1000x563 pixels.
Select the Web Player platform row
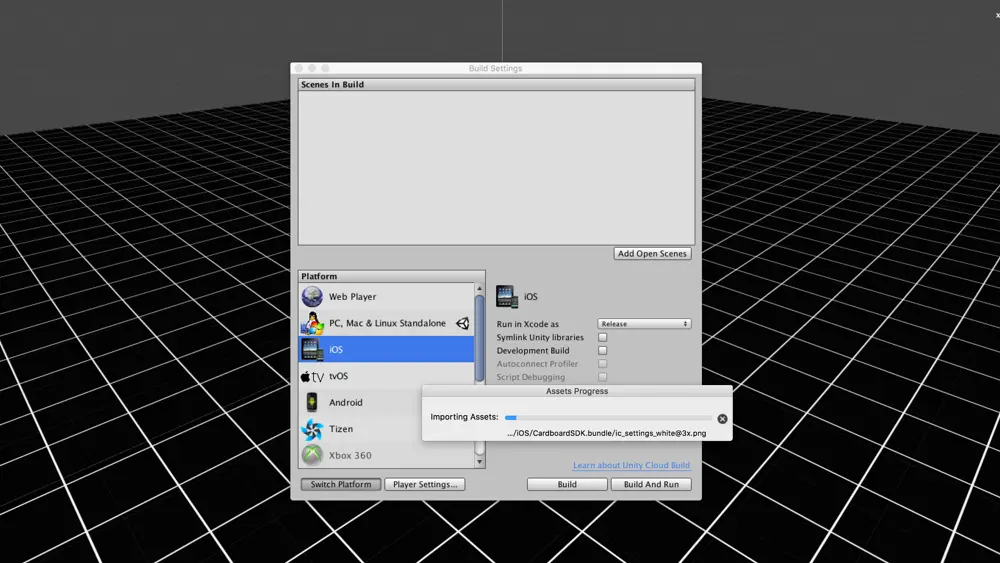pyautogui.click(x=387, y=296)
